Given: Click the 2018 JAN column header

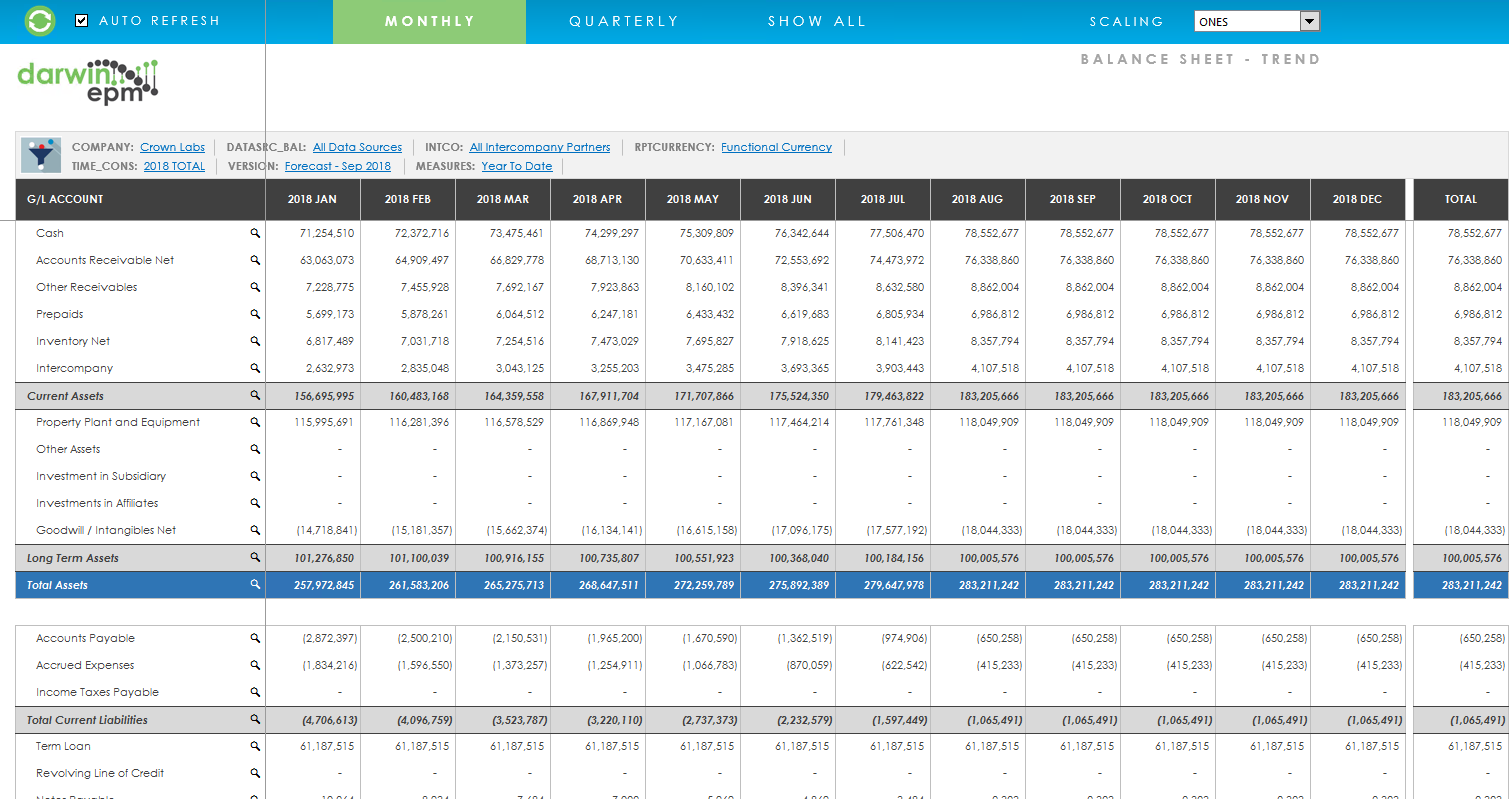Looking at the screenshot, I should [x=312, y=199].
